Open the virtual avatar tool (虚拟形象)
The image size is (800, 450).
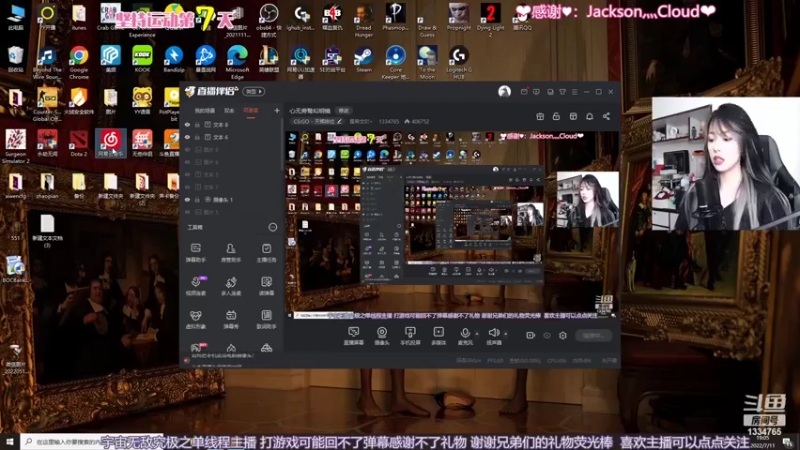(x=195, y=319)
